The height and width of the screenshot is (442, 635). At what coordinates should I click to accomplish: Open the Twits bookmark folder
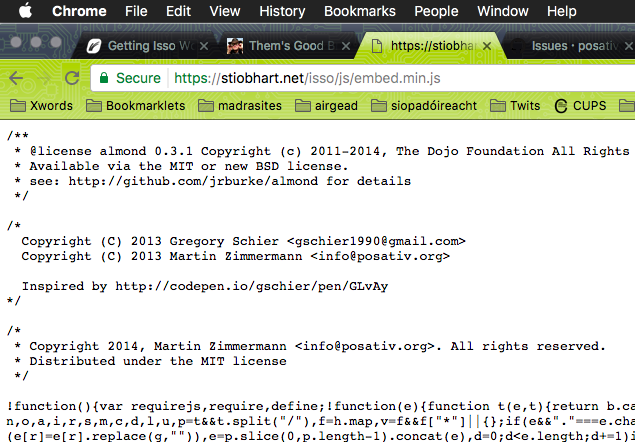click(514, 106)
